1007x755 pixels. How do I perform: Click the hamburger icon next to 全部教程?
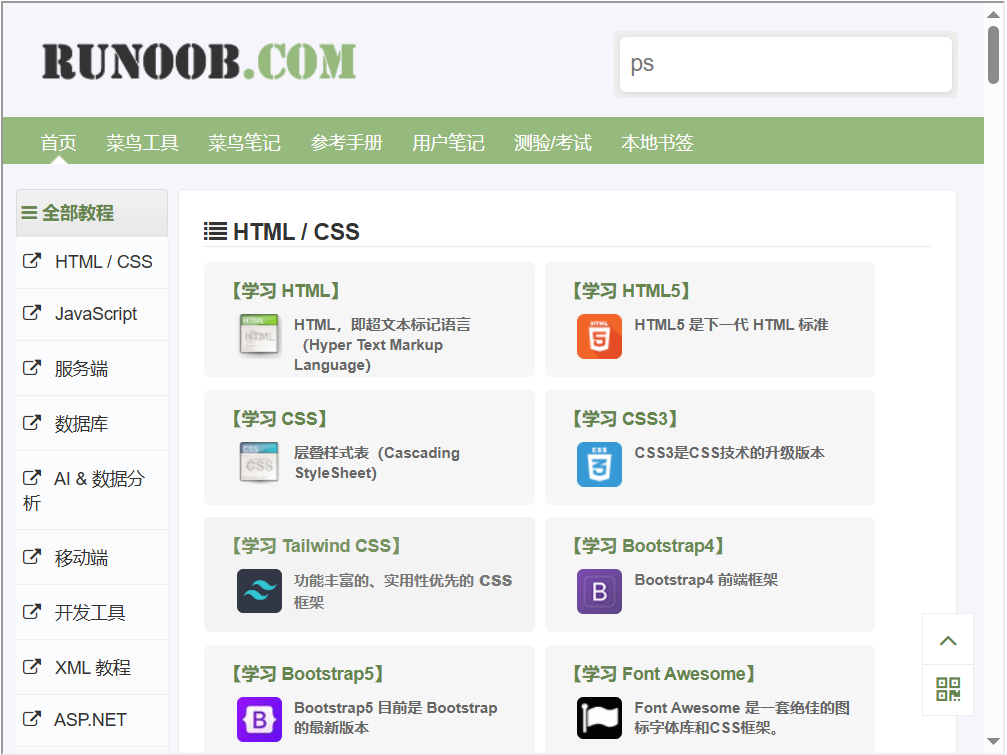coord(29,213)
